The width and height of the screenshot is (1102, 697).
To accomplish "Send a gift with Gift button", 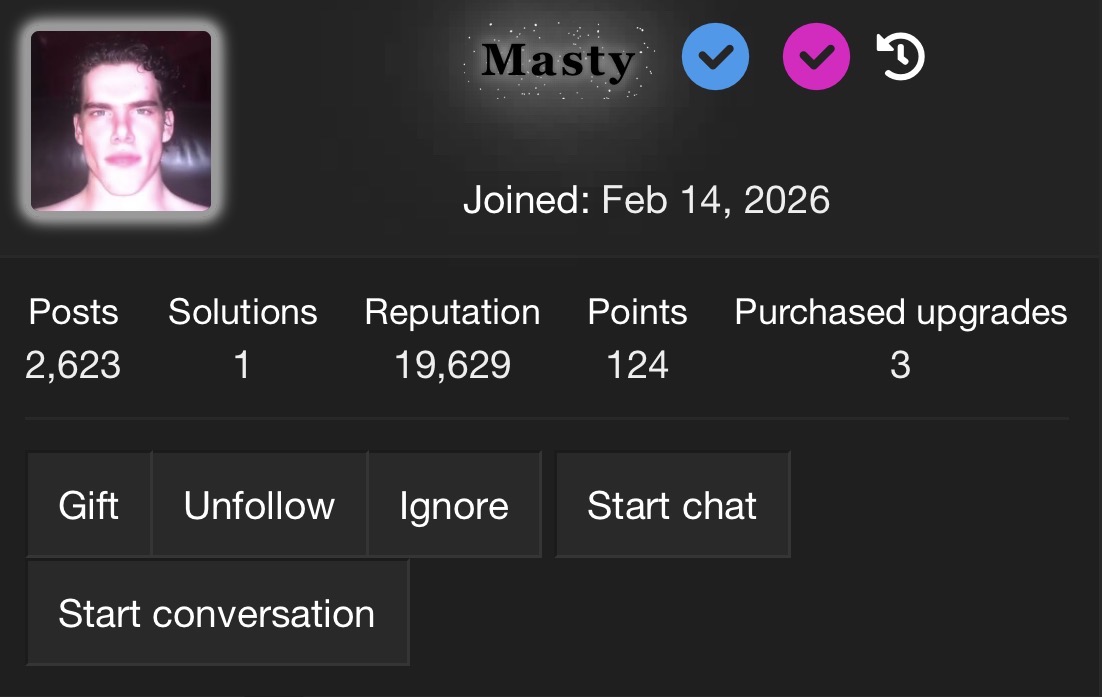I will coord(89,505).
